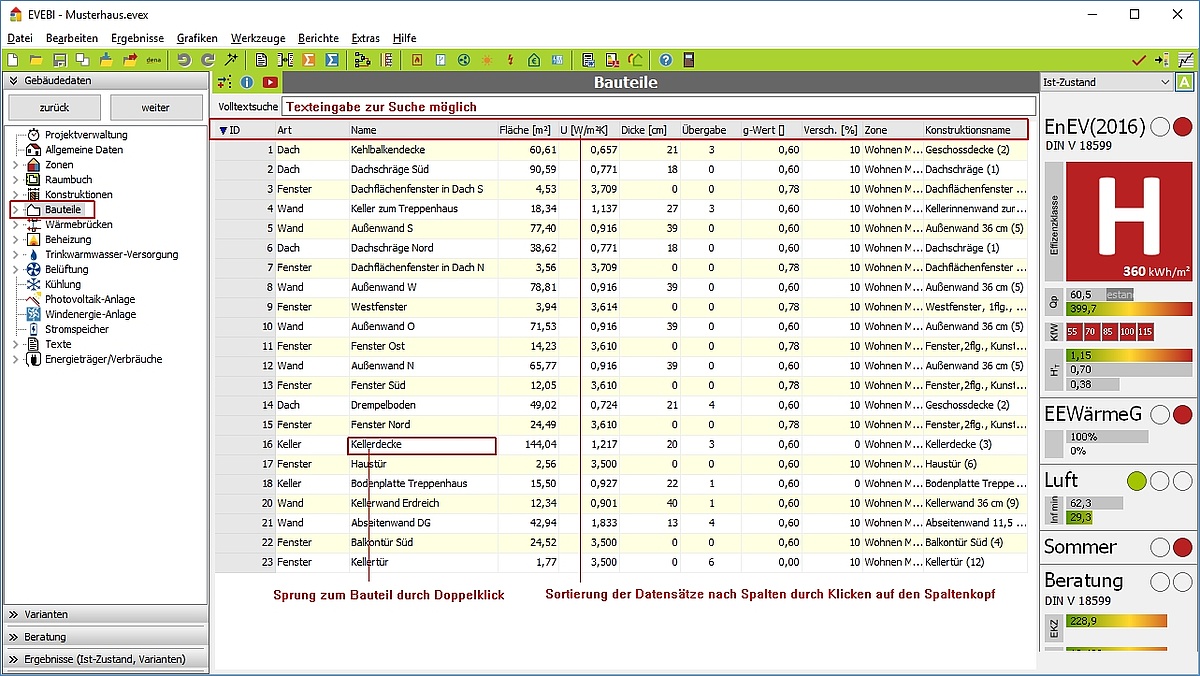This screenshot has width=1200, height=676.
Task: Expand the Energieträger/Verbräuche node arrow
Action: pyautogui.click(x=14, y=359)
